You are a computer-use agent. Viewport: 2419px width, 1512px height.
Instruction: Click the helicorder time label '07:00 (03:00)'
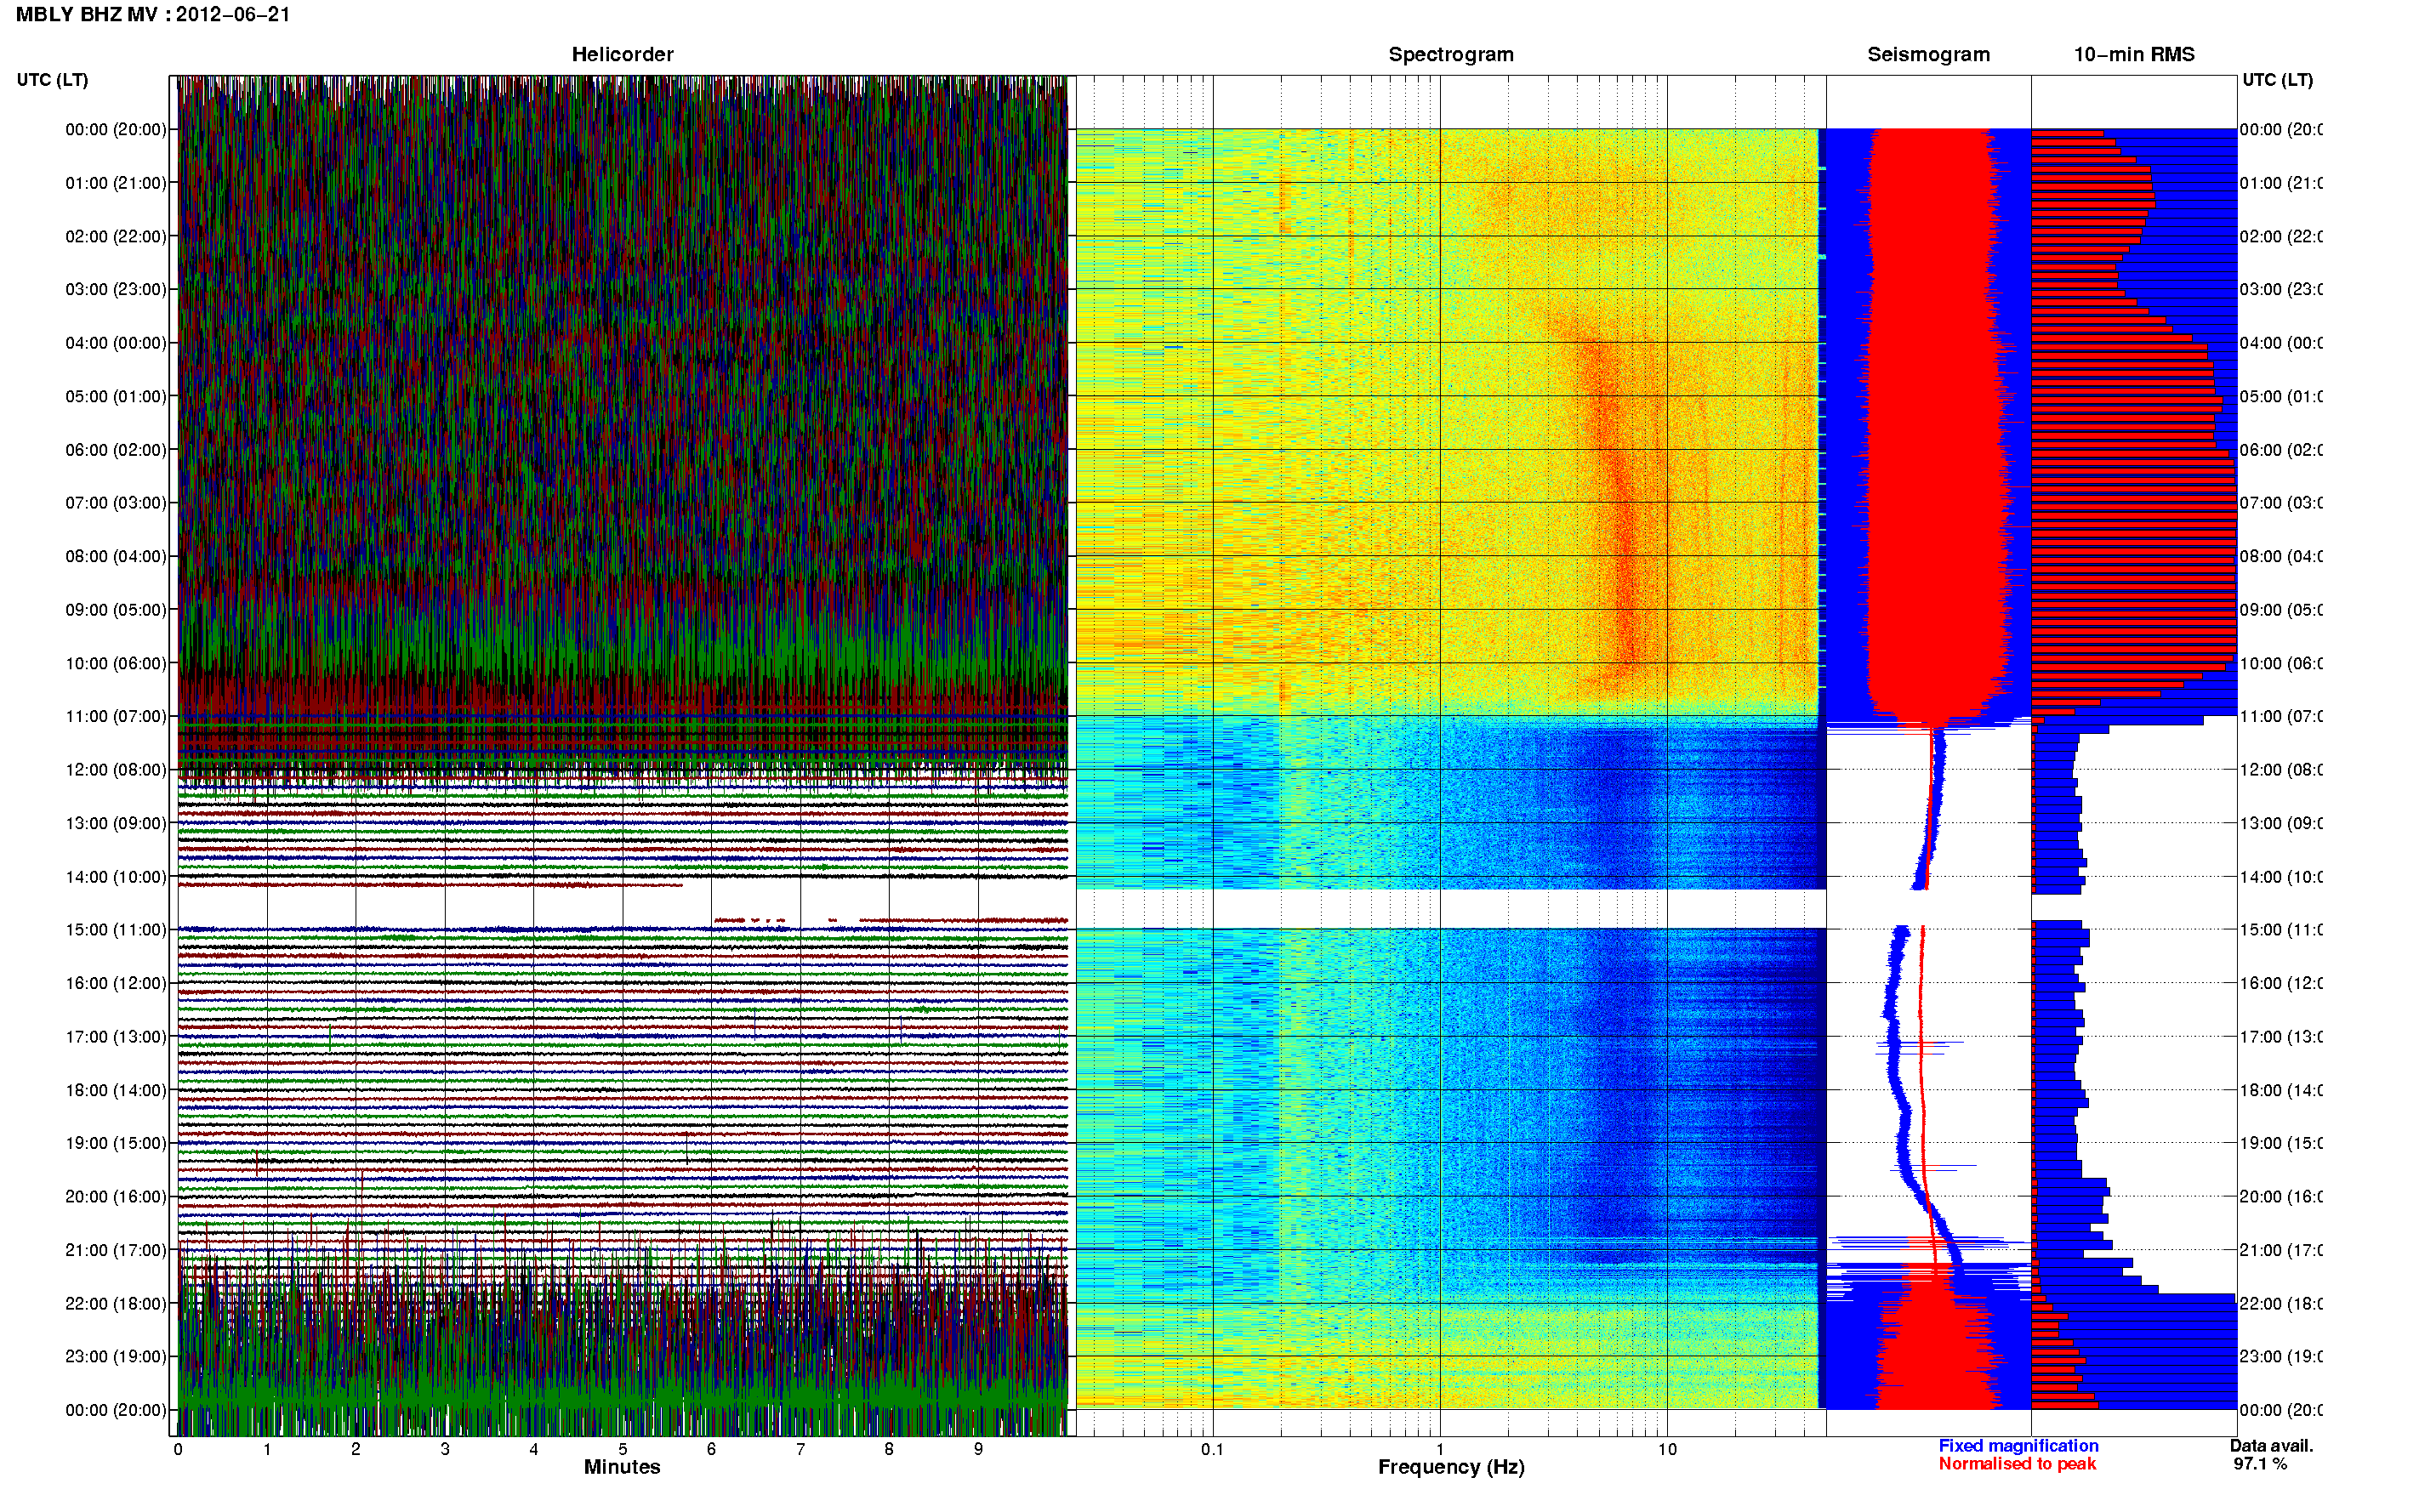click(116, 503)
